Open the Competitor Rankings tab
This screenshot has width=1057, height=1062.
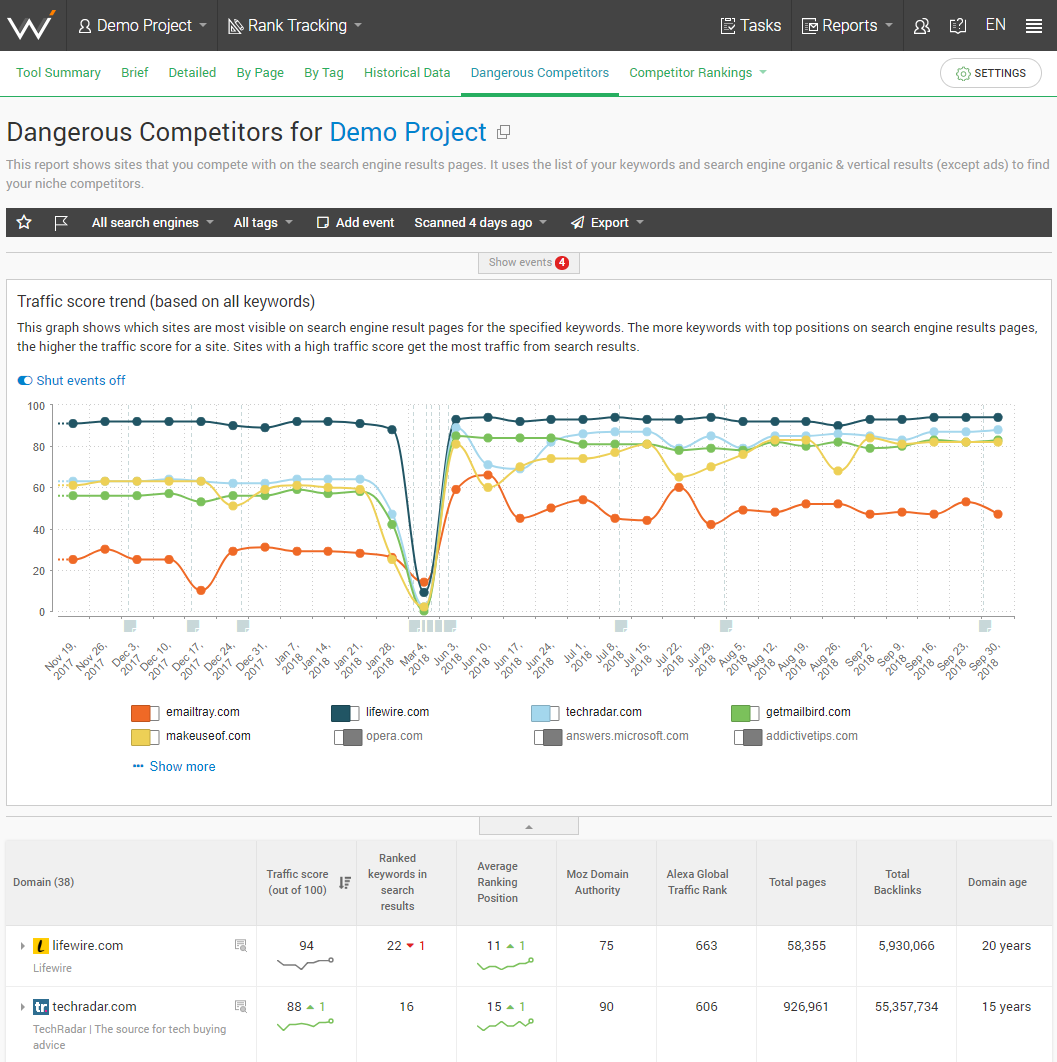[697, 72]
